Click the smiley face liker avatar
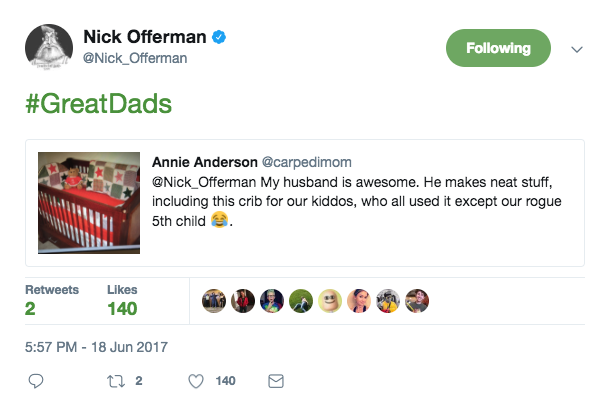Viewport: 608px width, 399px height. point(330,301)
